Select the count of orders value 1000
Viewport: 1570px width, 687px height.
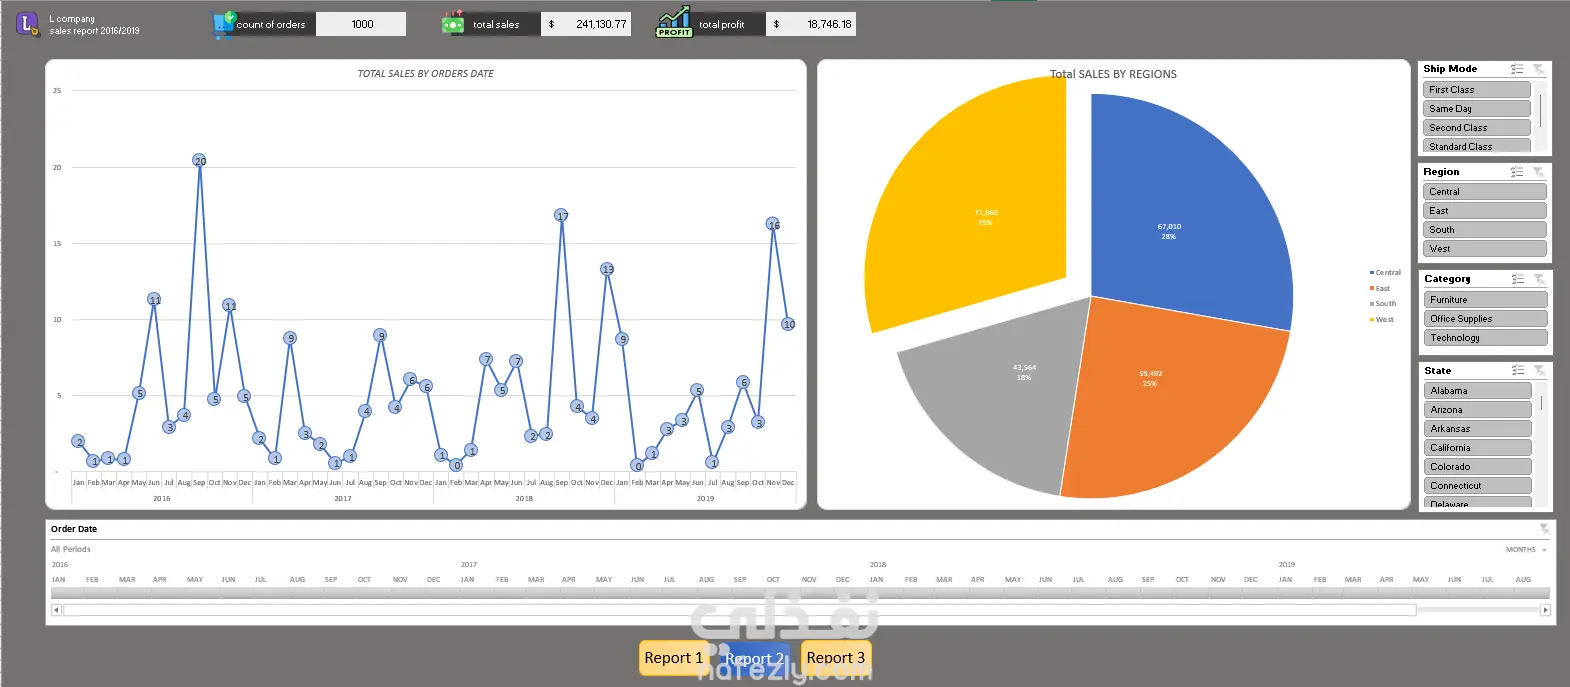pos(362,24)
